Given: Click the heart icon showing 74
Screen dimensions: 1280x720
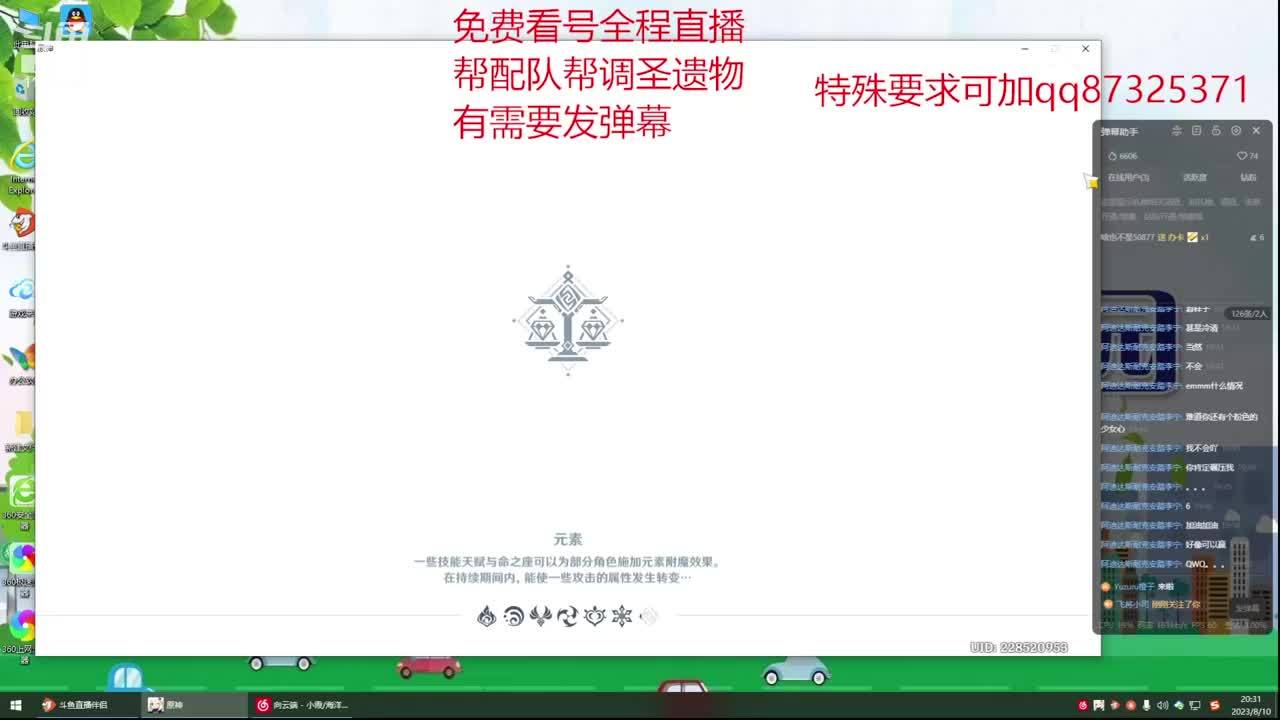Looking at the screenshot, I should point(1242,156).
